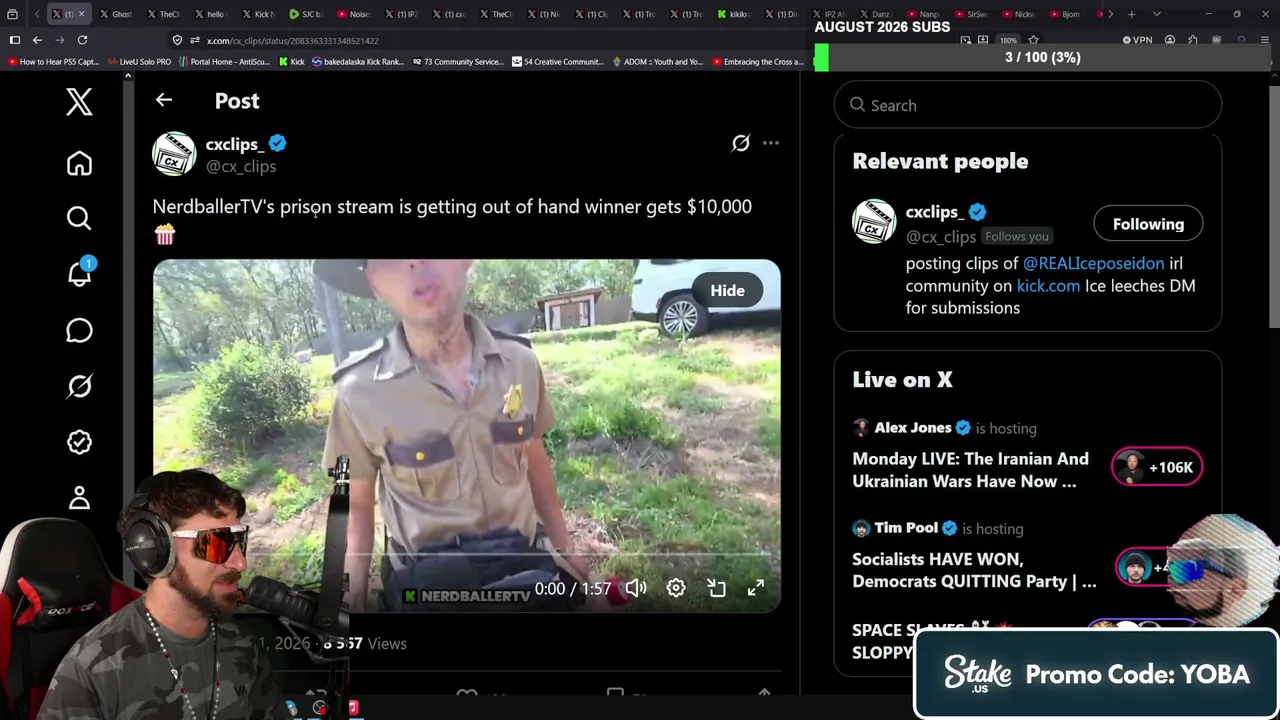Open cxclips_ avatar in Relevant people
The width and height of the screenshot is (1280, 720).
pos(874,221)
